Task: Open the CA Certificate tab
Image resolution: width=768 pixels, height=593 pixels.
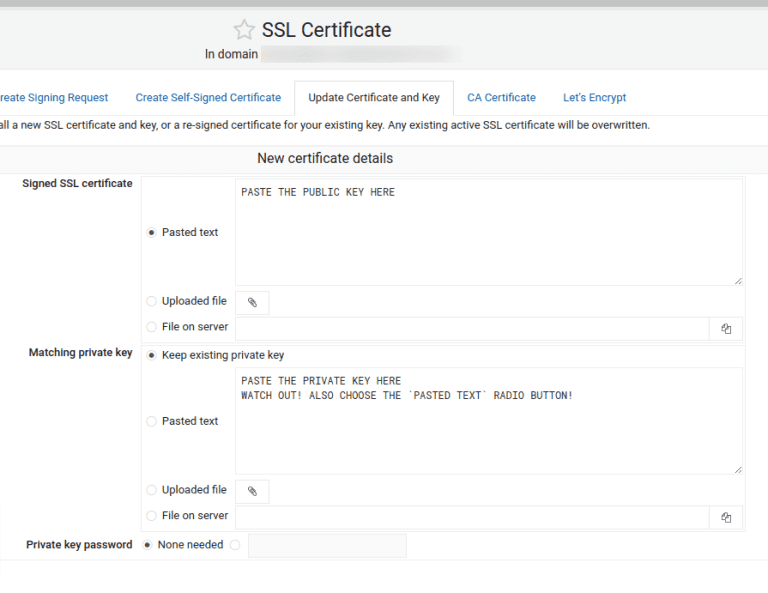Action: point(501,98)
